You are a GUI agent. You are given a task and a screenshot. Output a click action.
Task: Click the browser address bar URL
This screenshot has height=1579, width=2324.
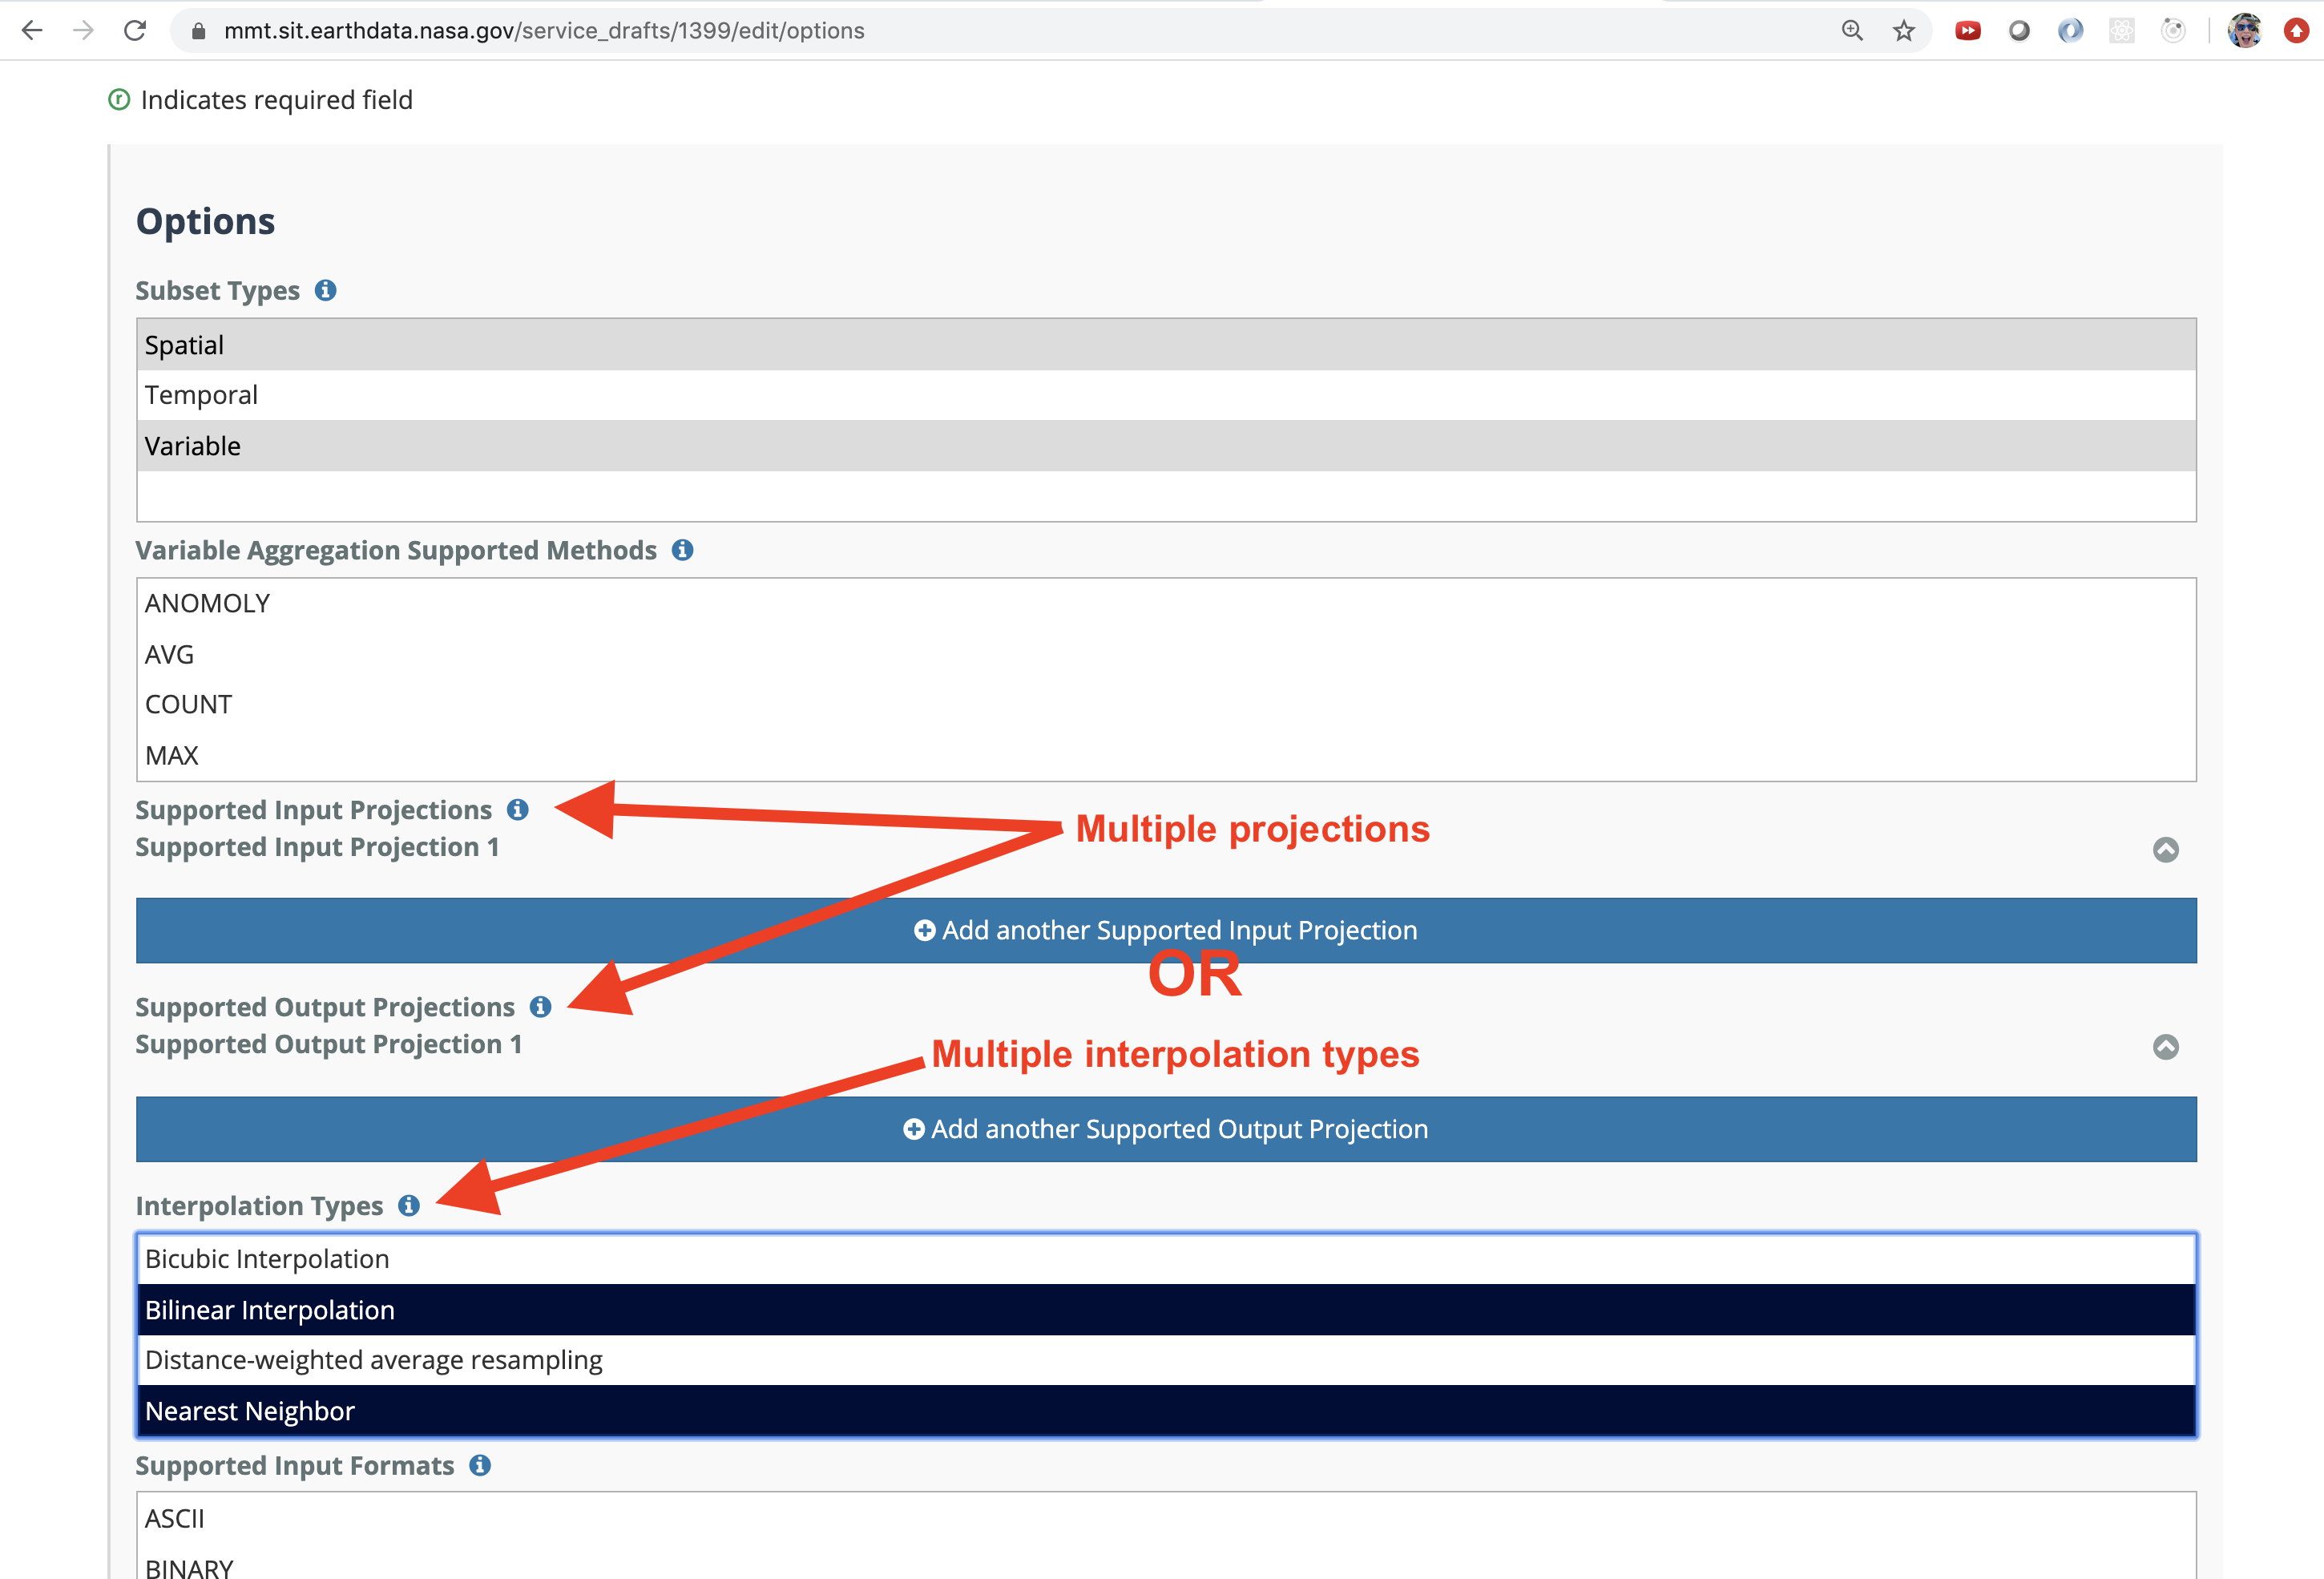click(544, 31)
